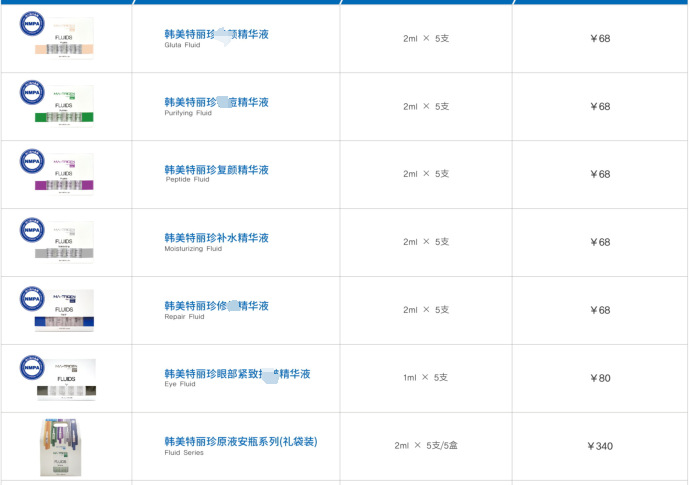The width and height of the screenshot is (690, 485).
Task: Click NMPA badge in Purifying Fluid row
Action: pos(32,92)
